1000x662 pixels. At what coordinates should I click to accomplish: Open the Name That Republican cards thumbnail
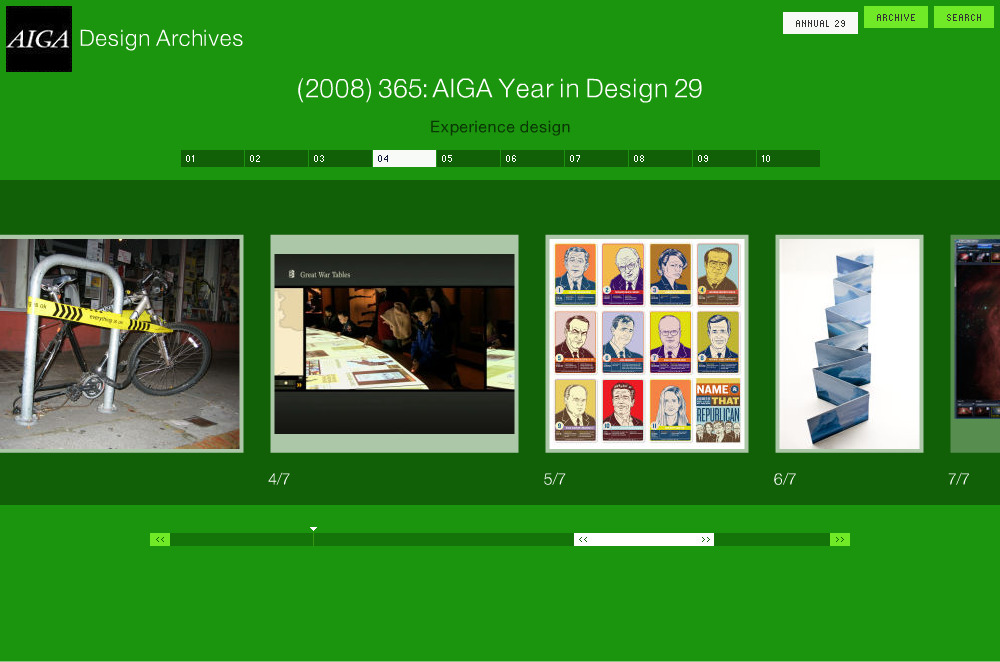[x=647, y=344]
